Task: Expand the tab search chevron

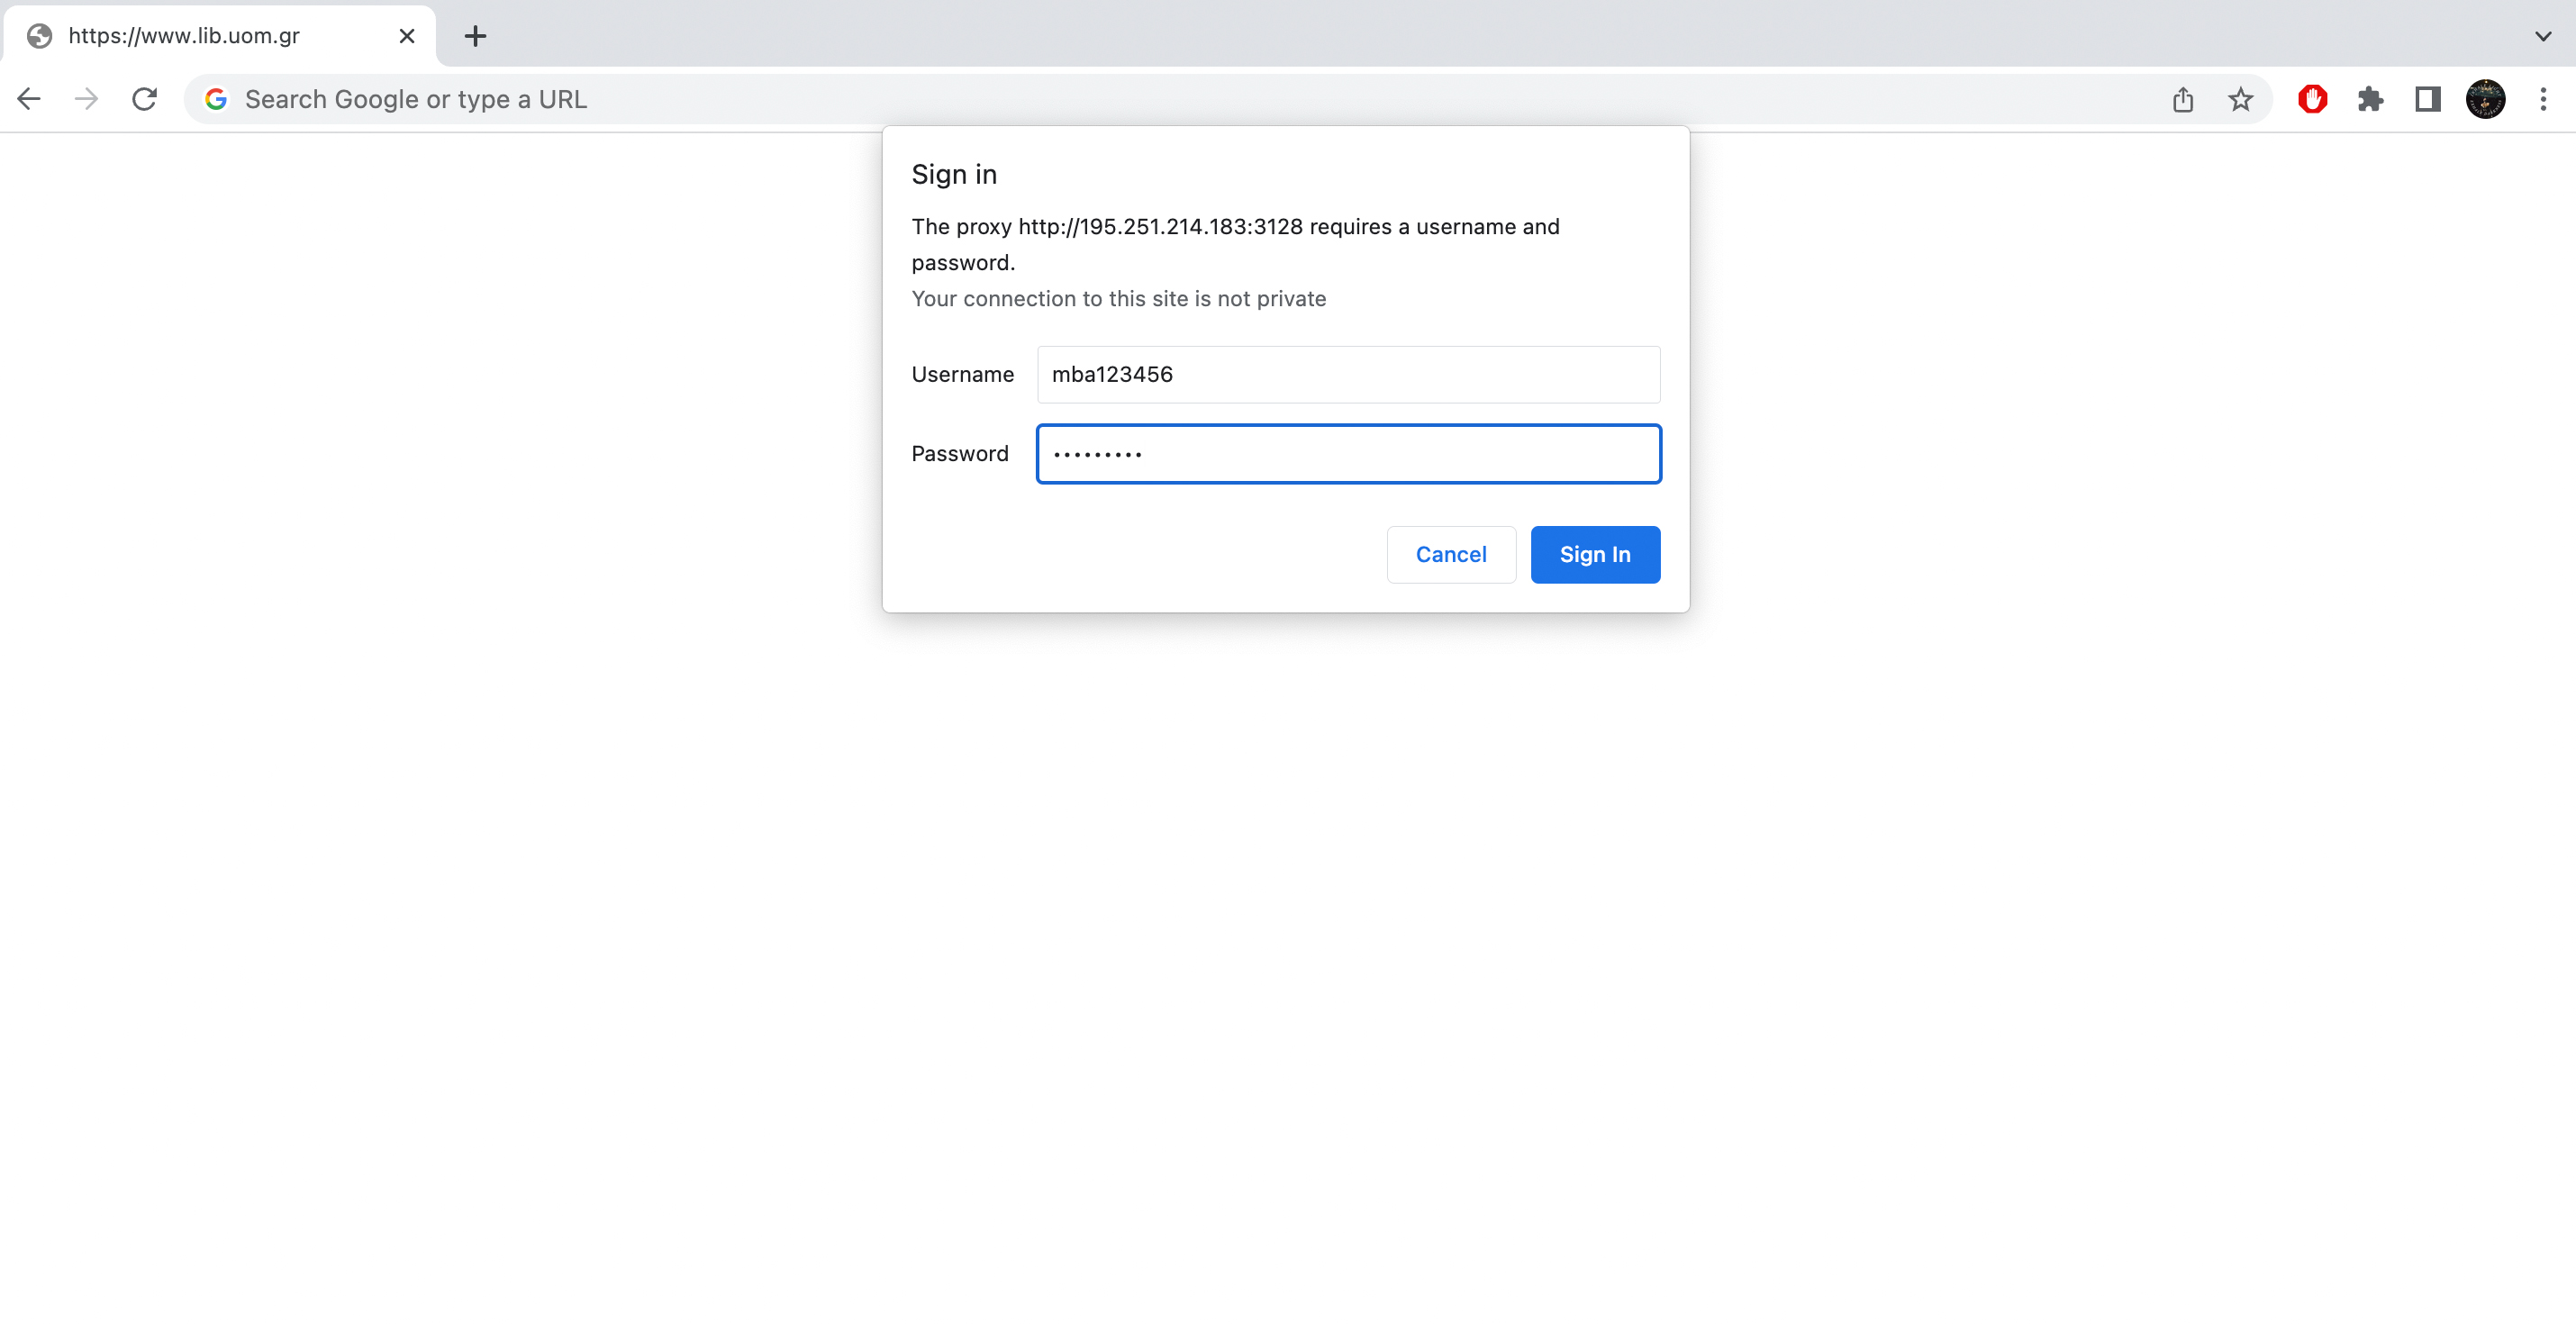Action: tap(2543, 36)
